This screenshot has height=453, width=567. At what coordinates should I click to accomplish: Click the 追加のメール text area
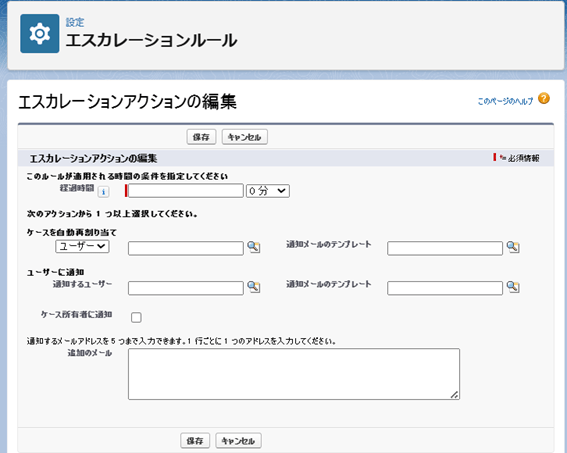[294, 374]
